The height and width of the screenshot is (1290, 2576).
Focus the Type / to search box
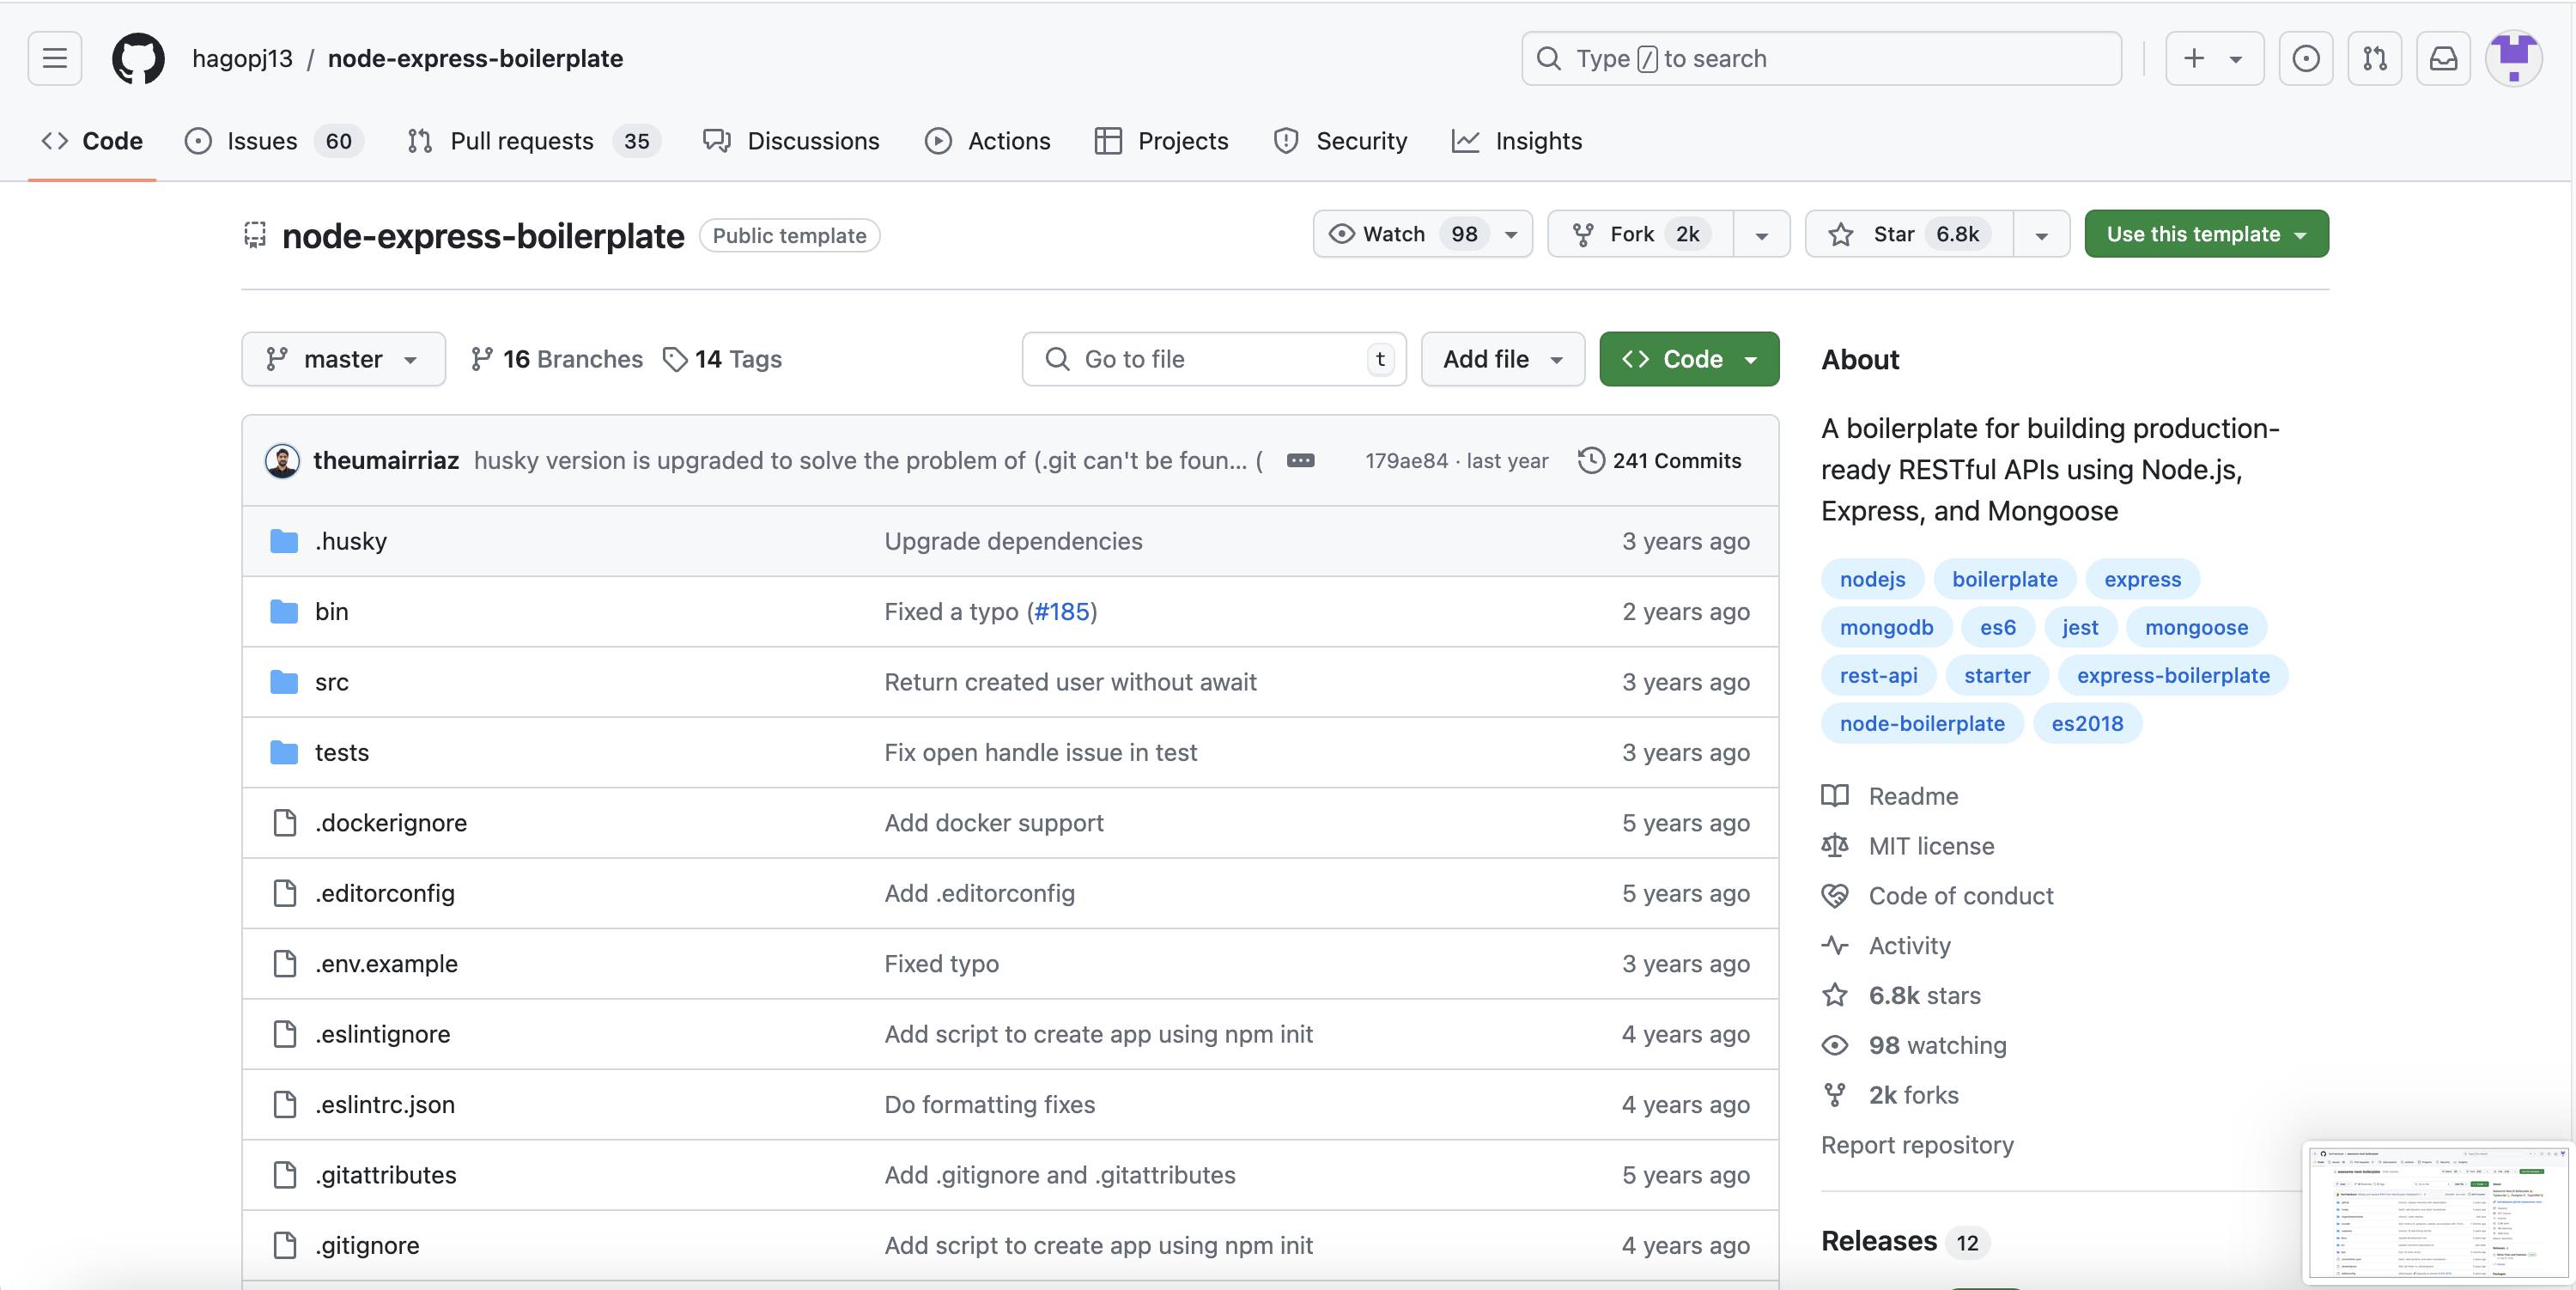coord(1821,58)
